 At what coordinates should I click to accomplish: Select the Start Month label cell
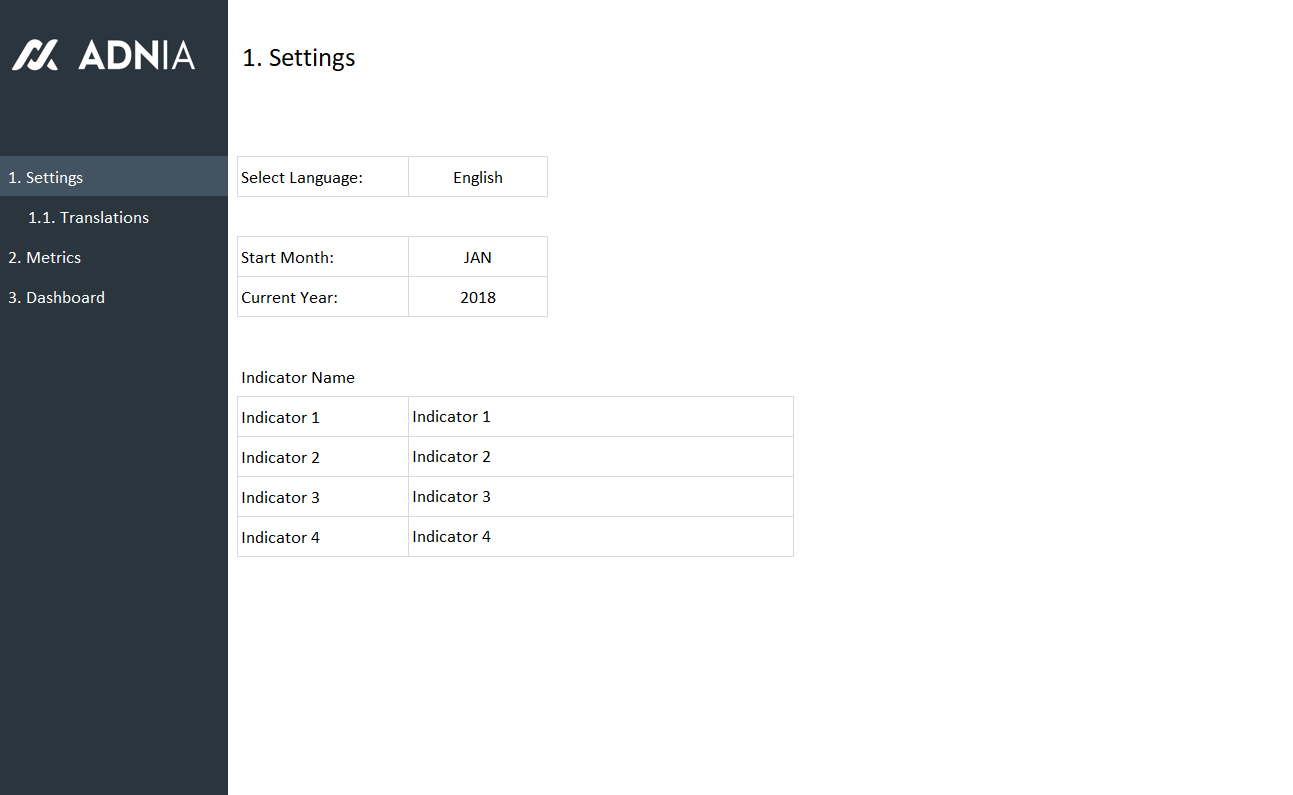[322, 257]
